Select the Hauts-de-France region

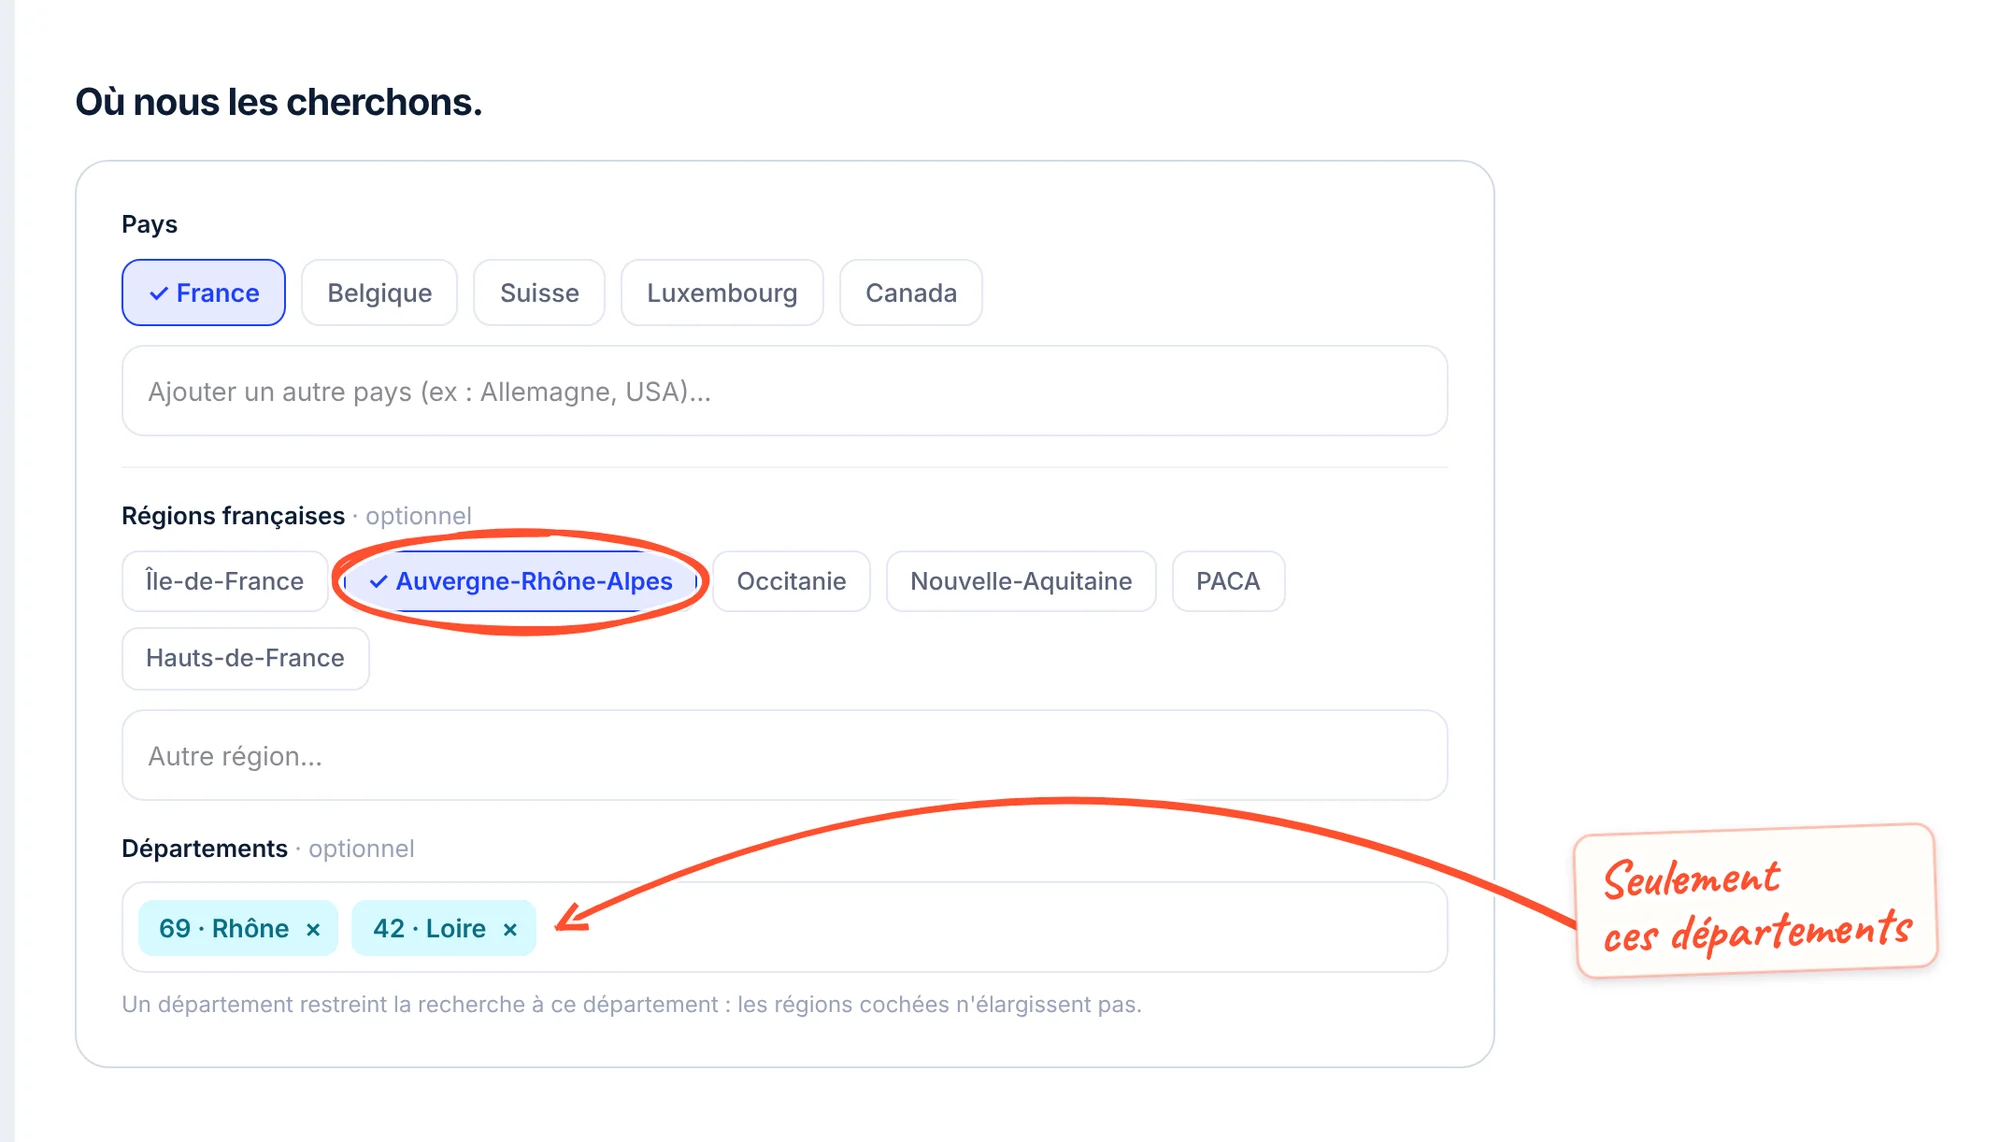245,658
